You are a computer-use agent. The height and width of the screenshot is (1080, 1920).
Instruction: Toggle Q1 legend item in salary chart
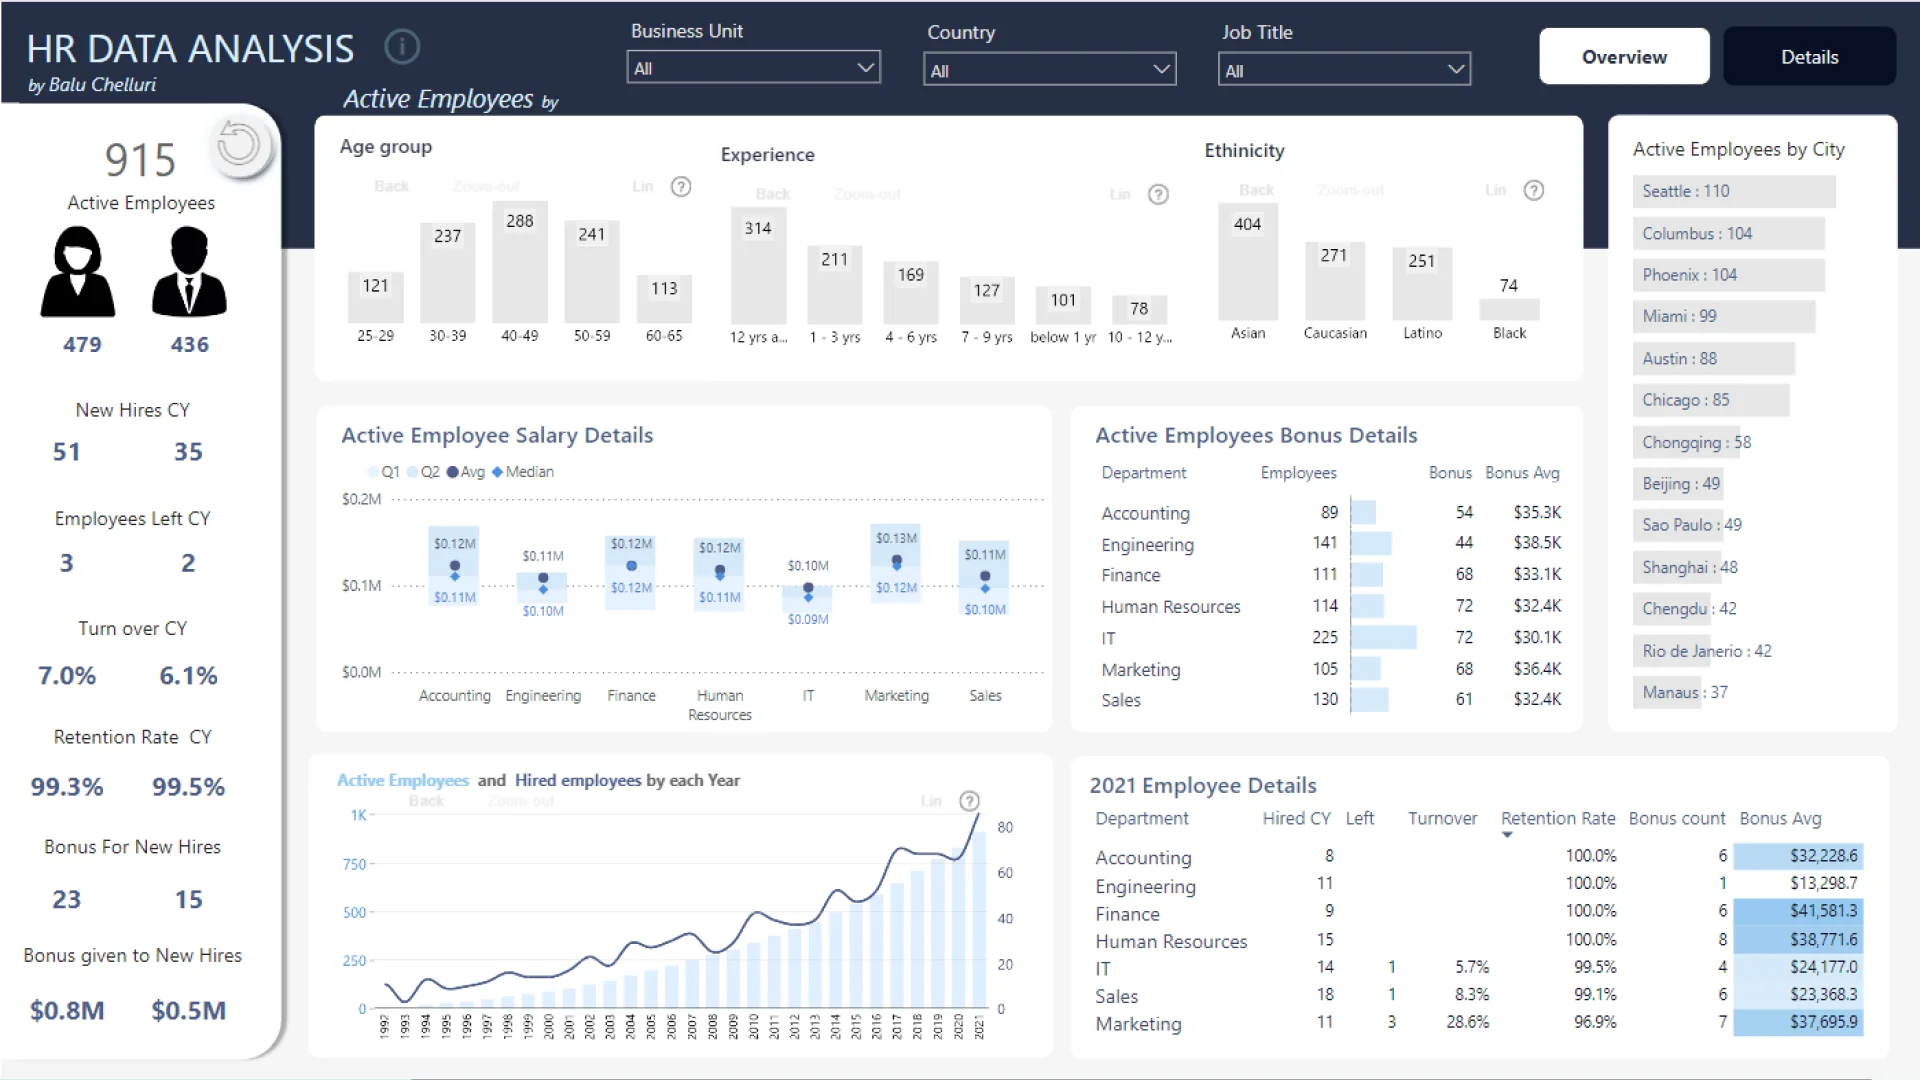[x=384, y=472]
